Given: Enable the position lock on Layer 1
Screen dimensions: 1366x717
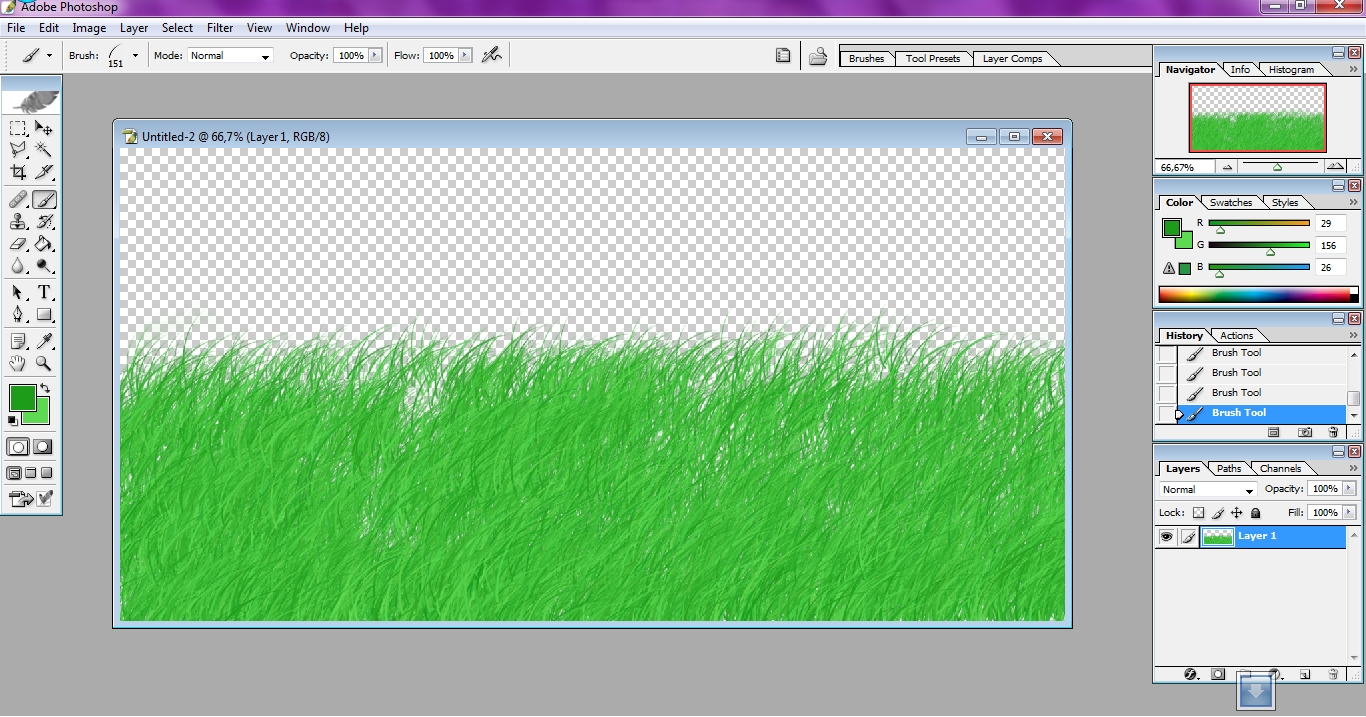Looking at the screenshot, I should (1236, 512).
